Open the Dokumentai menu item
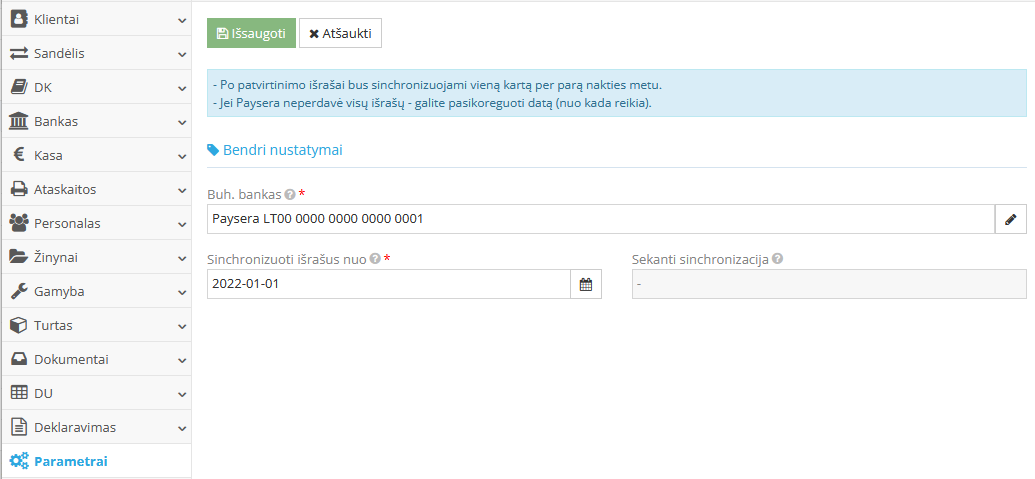The height and width of the screenshot is (479, 1035). [70, 359]
